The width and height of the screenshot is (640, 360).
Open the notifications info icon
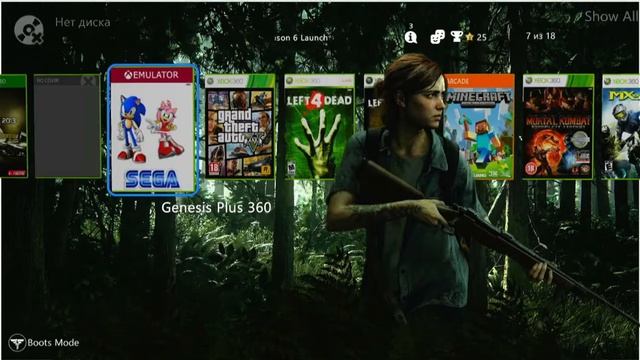point(411,37)
